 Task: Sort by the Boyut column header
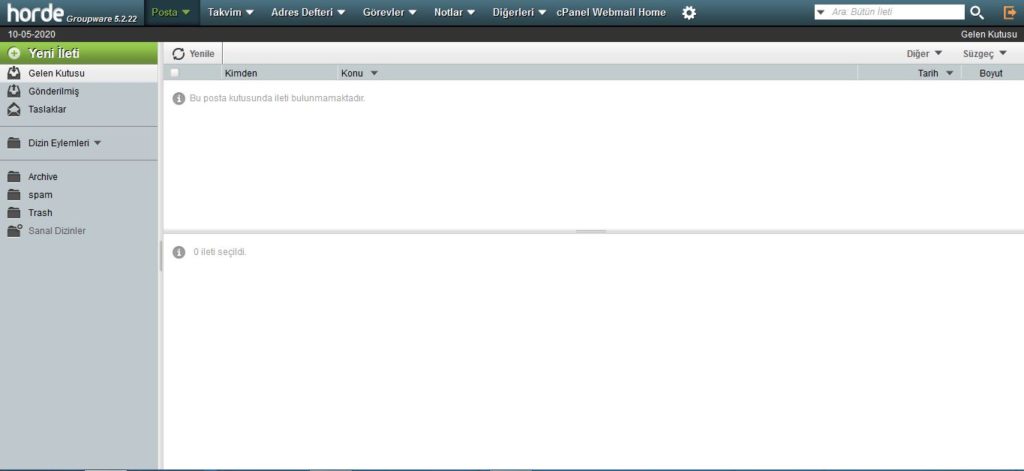991,73
